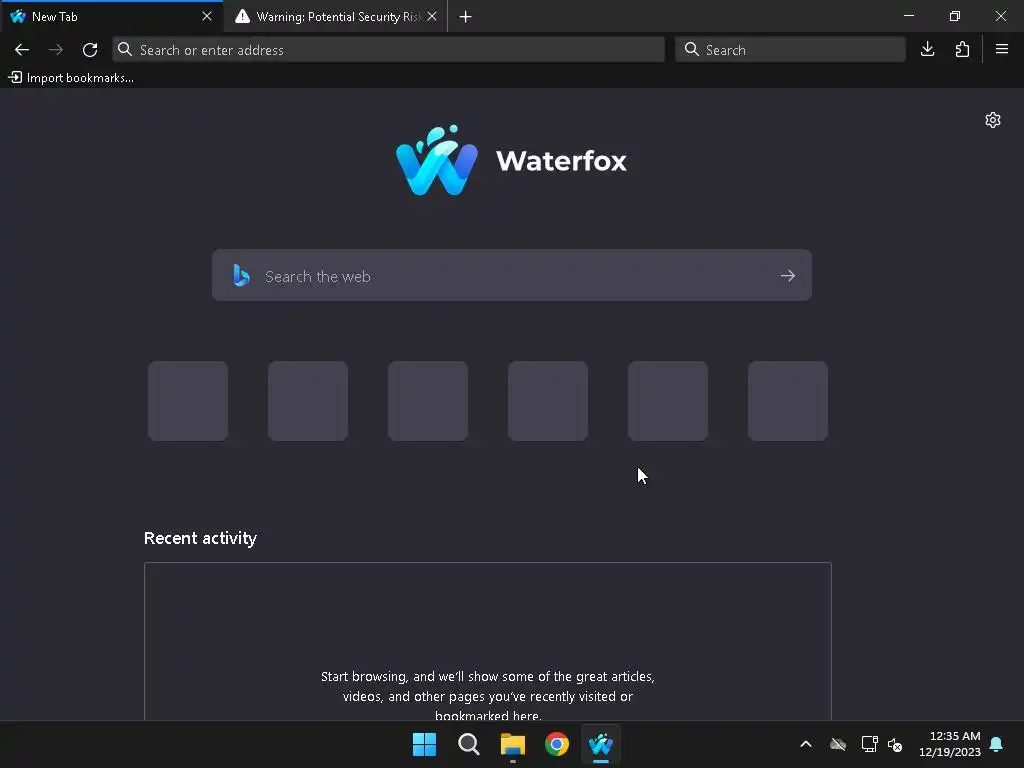Click the OneDrive cloud tray icon
Viewport: 1024px width, 768px height.
tap(838, 744)
